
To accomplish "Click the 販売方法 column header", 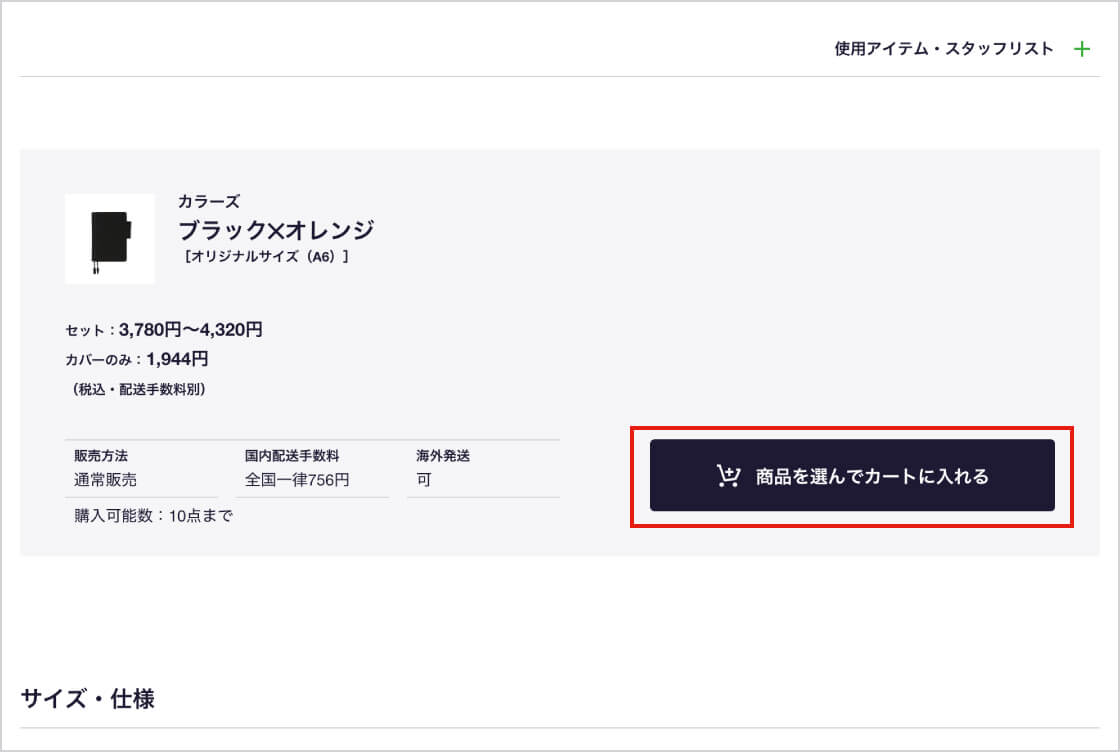I will click(x=101, y=456).
